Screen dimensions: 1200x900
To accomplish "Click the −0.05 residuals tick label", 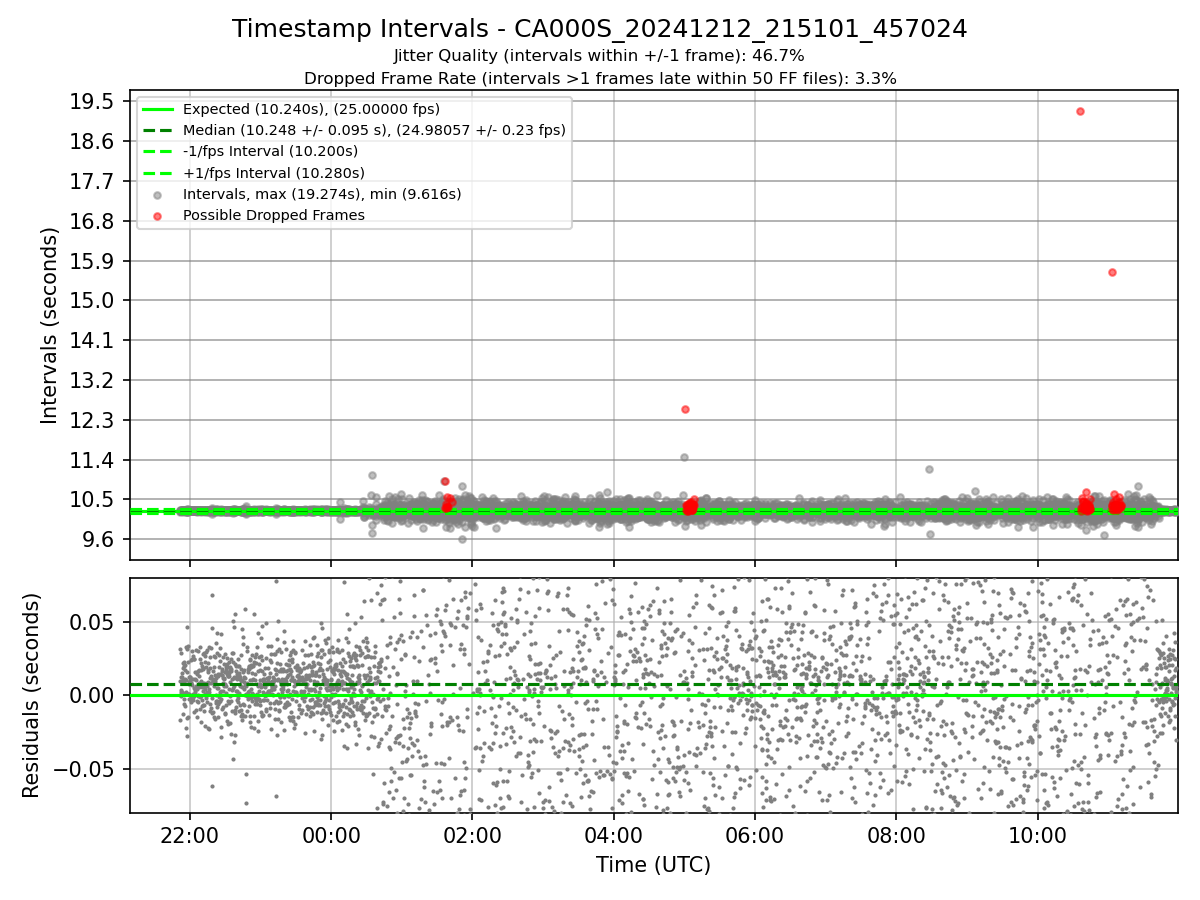I will point(84,769).
